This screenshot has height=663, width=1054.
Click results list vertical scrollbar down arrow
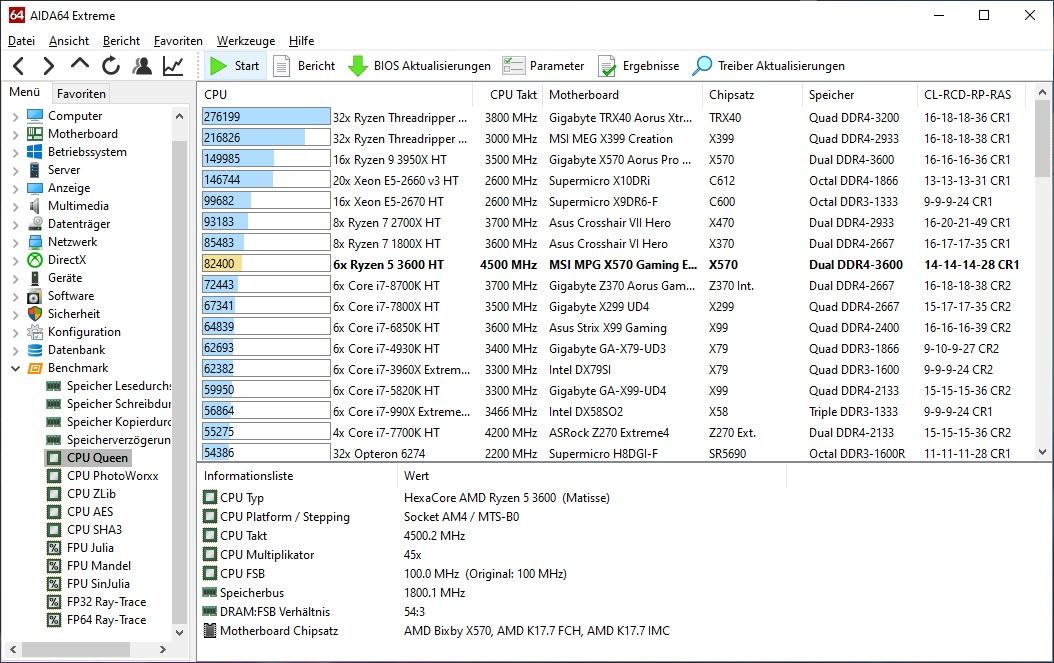pyautogui.click(x=1043, y=453)
